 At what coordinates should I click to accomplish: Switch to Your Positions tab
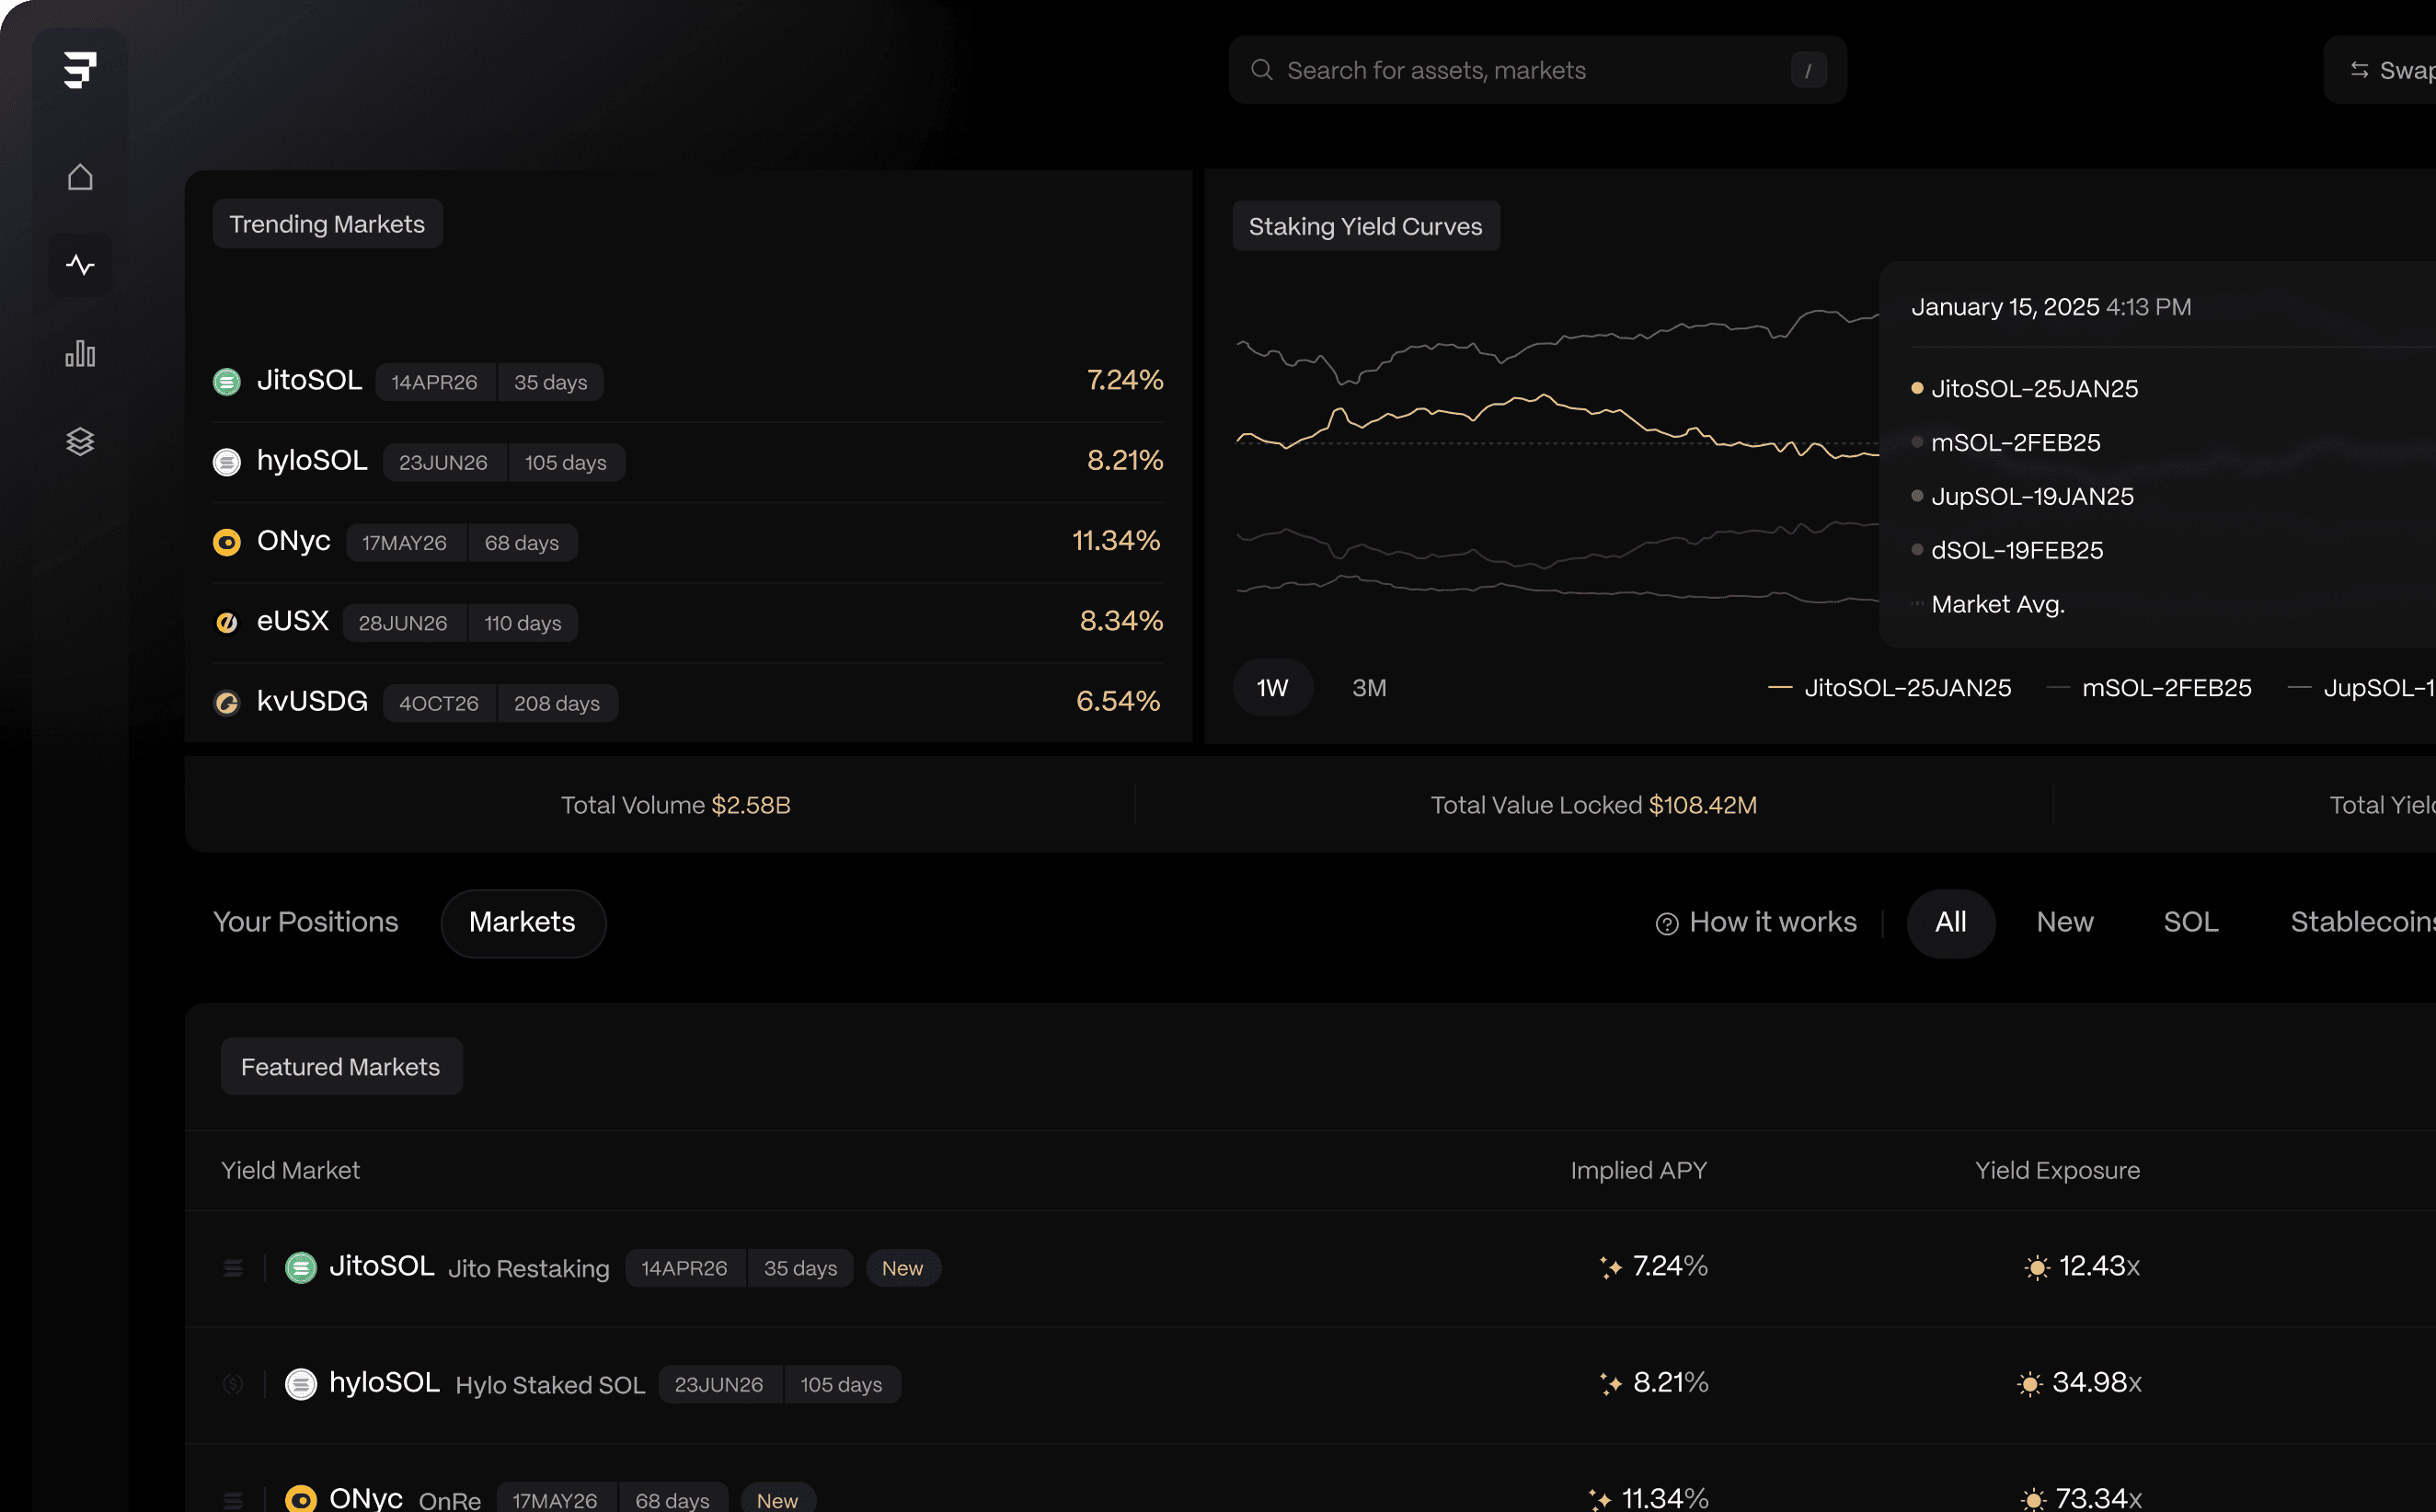pyautogui.click(x=305, y=922)
